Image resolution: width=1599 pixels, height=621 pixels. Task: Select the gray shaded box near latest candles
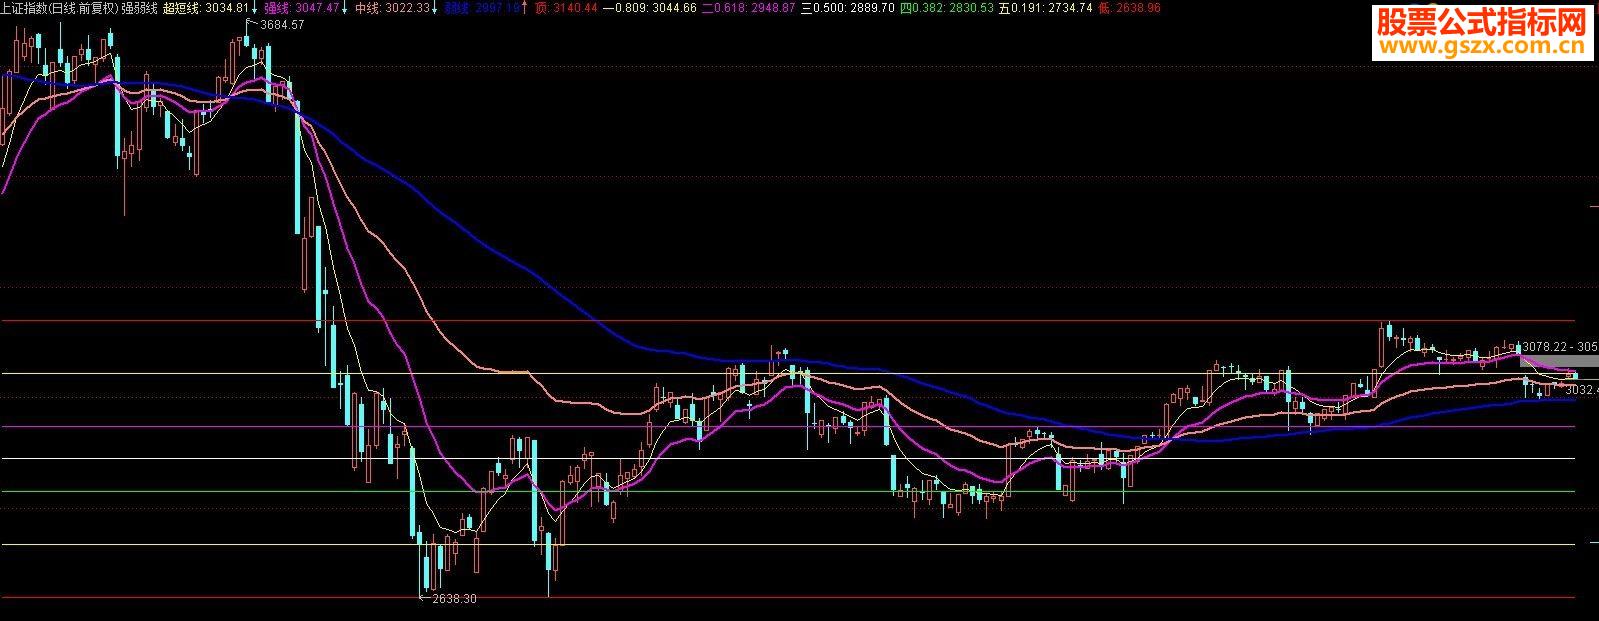click(1559, 360)
